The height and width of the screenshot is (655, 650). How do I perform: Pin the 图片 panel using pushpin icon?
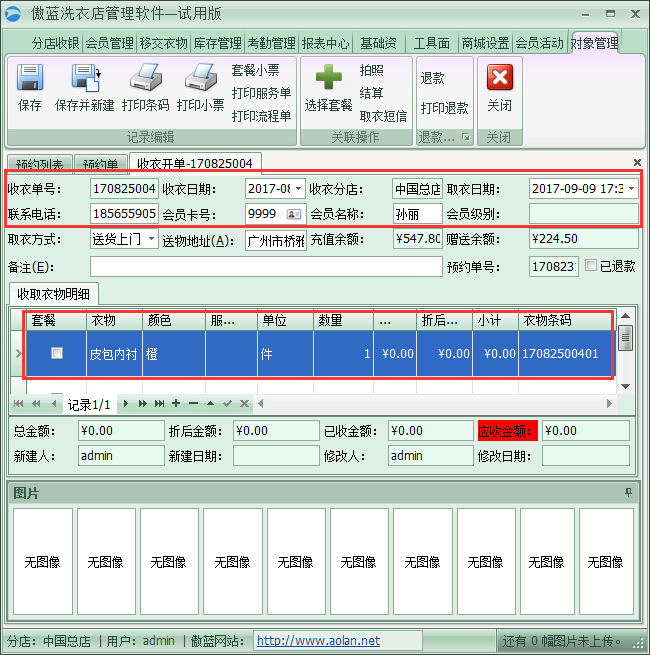pyautogui.click(x=628, y=493)
